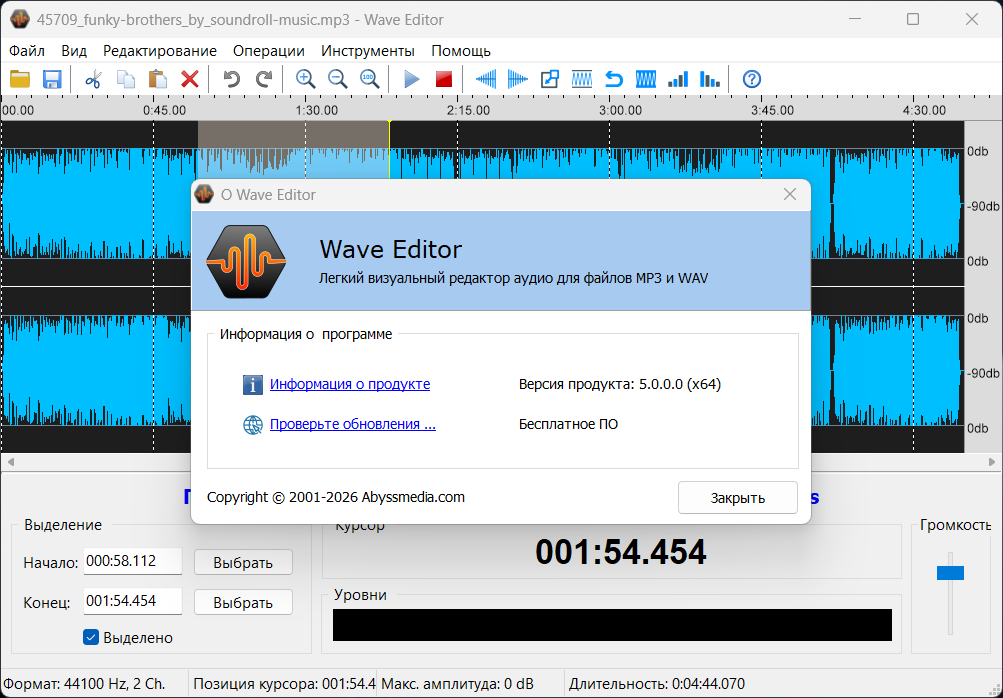The width and height of the screenshot is (1003, 698).
Task: Click the paste clipboard icon
Action: tap(157, 79)
